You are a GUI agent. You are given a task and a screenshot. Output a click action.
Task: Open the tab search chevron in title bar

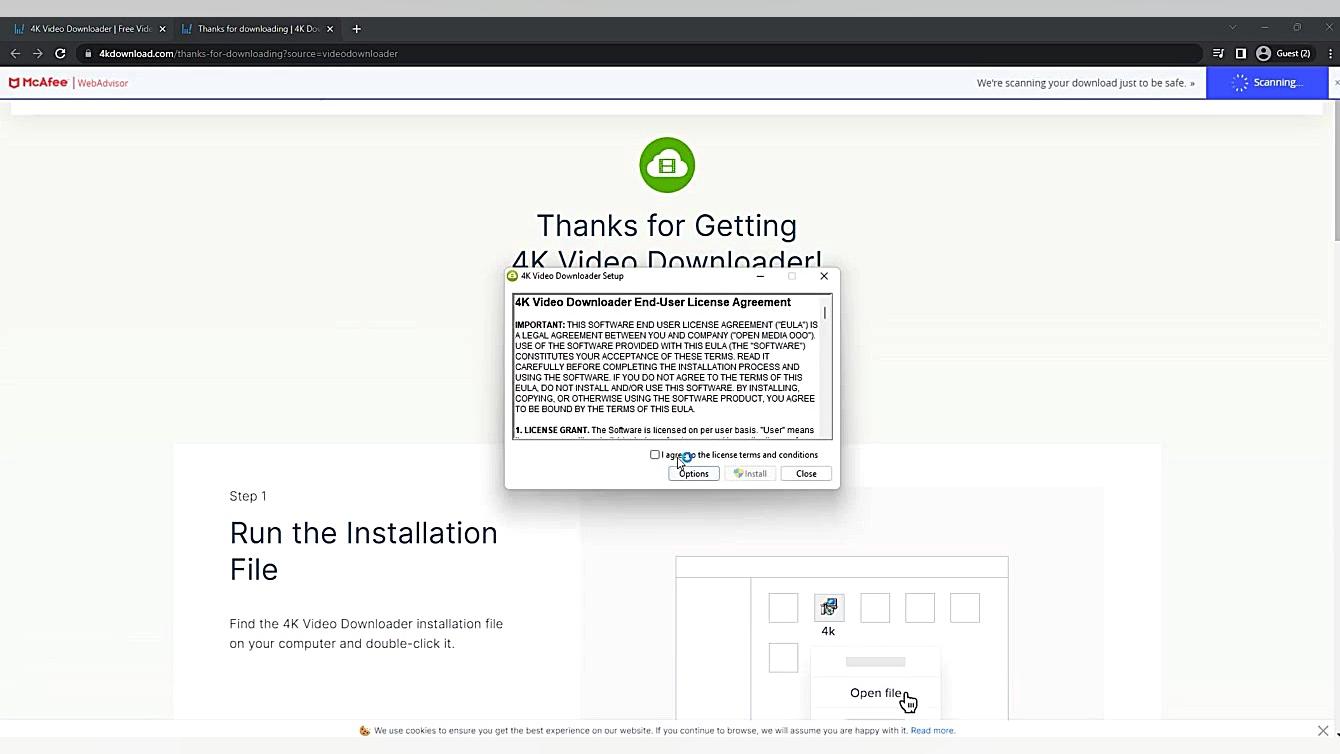point(1233,28)
